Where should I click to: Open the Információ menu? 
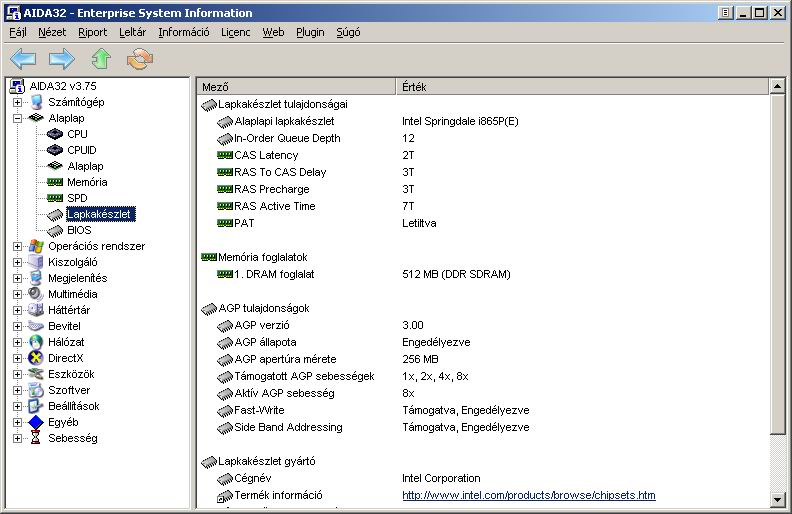point(184,32)
